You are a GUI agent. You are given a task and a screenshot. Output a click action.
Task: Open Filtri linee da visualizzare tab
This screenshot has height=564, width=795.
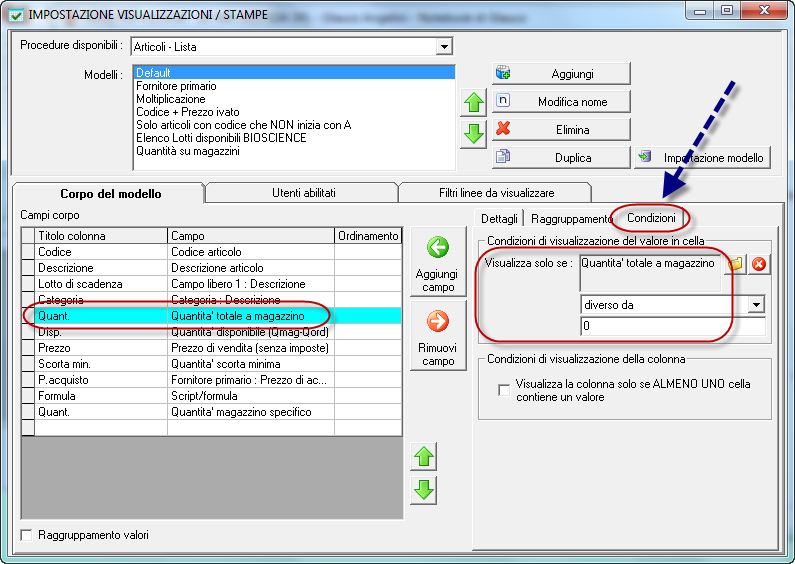496,193
